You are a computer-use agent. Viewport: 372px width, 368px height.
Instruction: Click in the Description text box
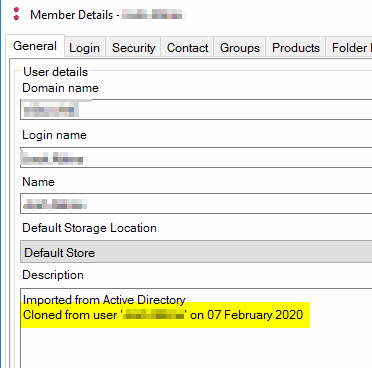[196, 328]
